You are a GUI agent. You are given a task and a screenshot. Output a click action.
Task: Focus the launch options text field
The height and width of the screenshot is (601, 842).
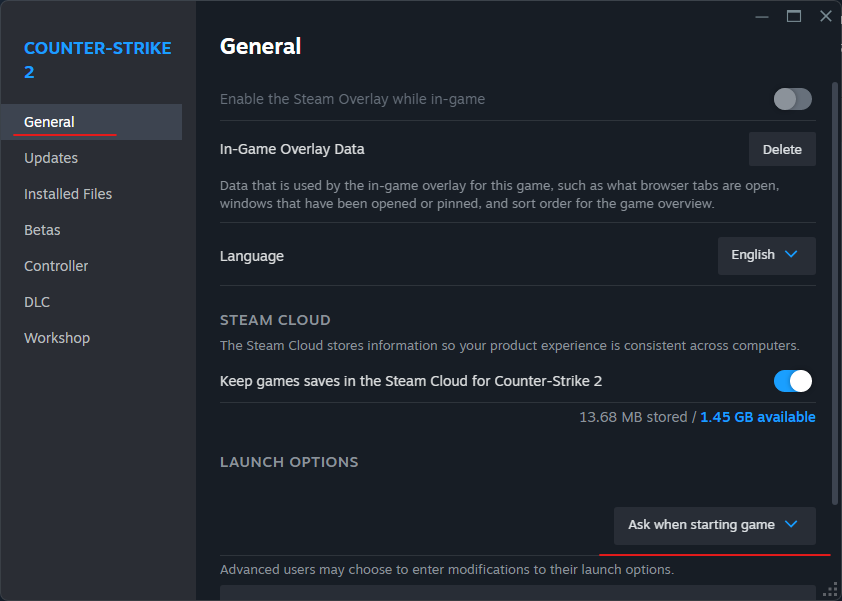coord(517,593)
